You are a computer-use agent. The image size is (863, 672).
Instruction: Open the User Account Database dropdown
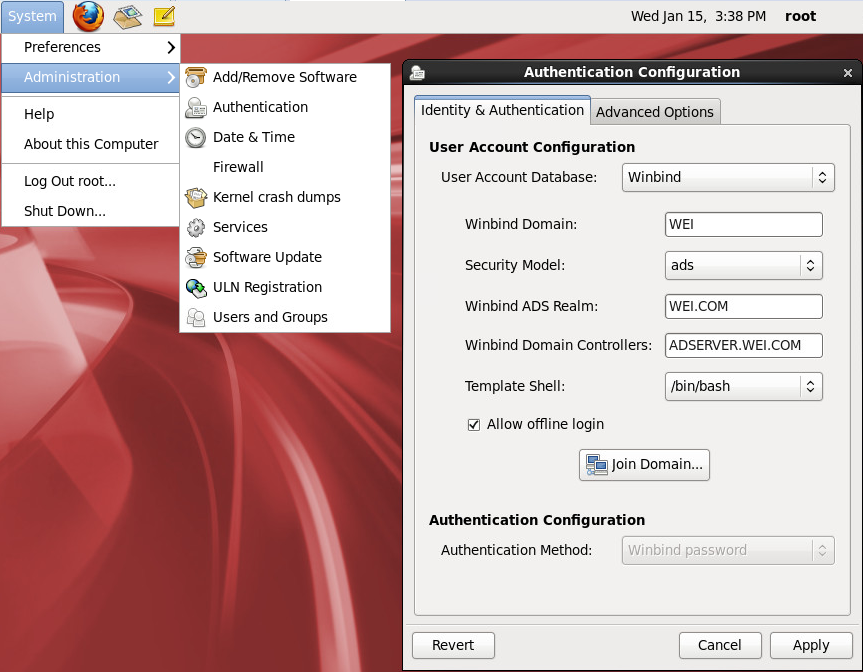point(728,177)
